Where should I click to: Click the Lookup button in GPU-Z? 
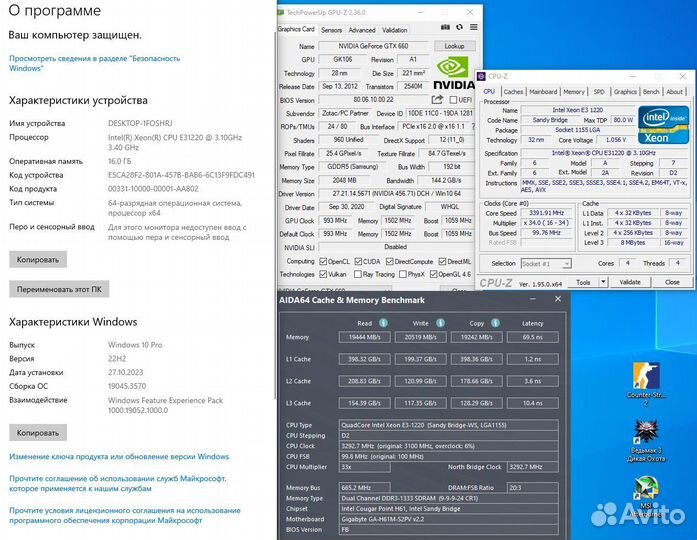tap(454, 46)
